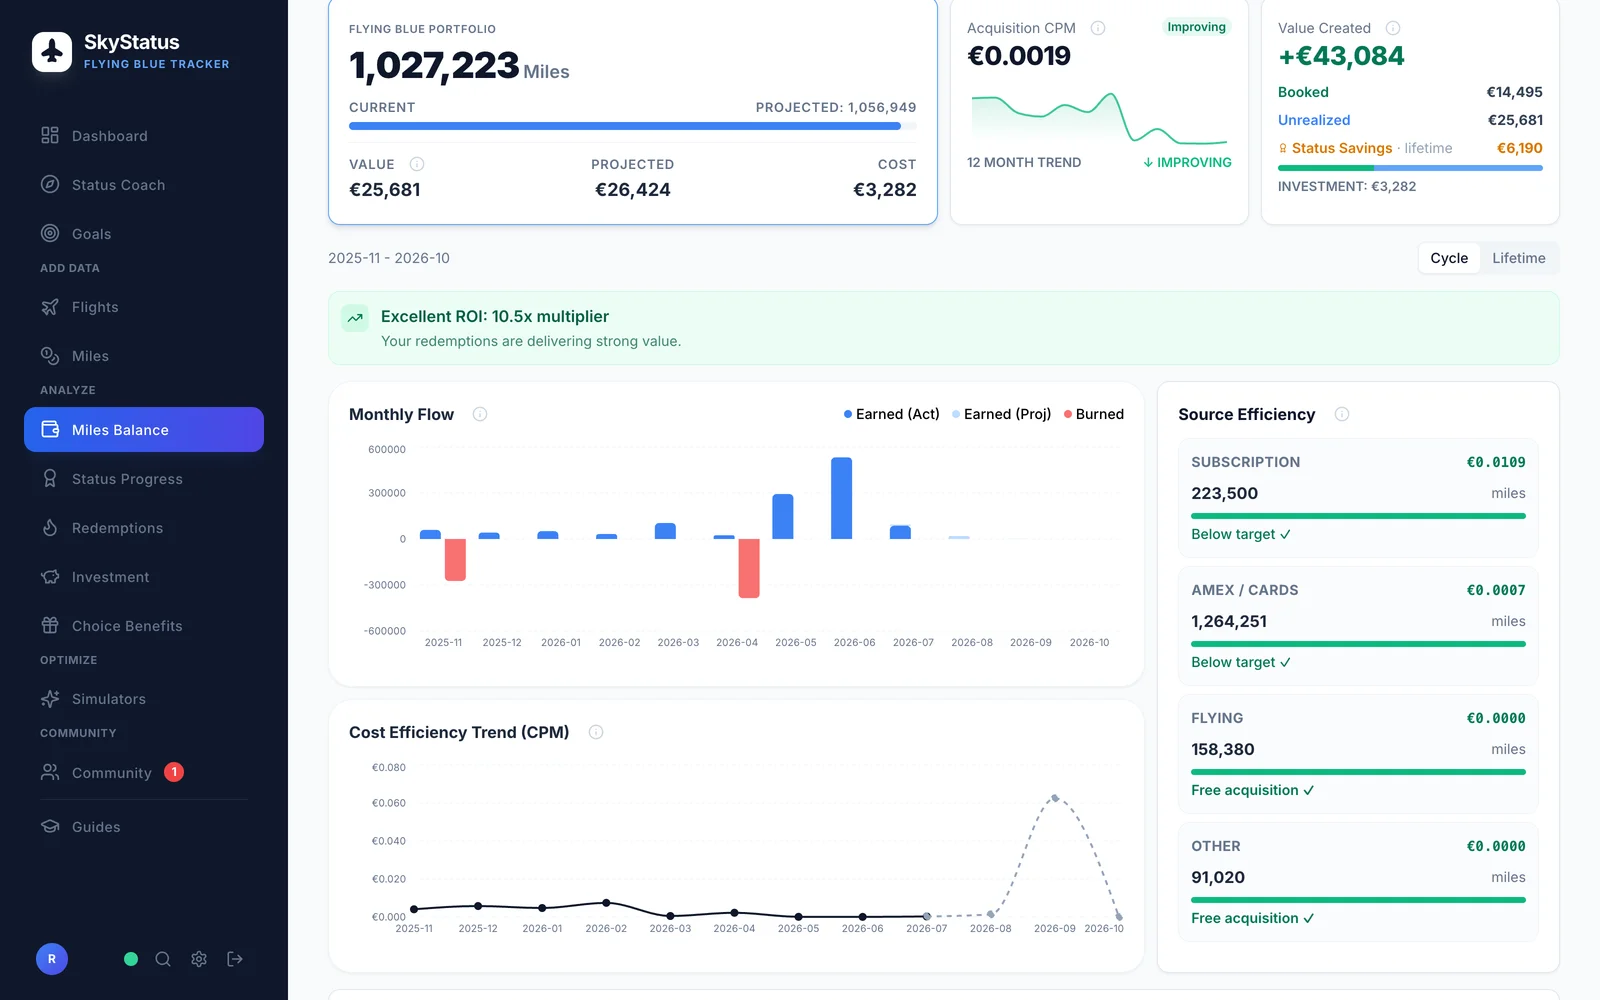Screen dimensions: 1600x1000
Task: Click the Status Coach compass icon
Action: [x=50, y=184]
